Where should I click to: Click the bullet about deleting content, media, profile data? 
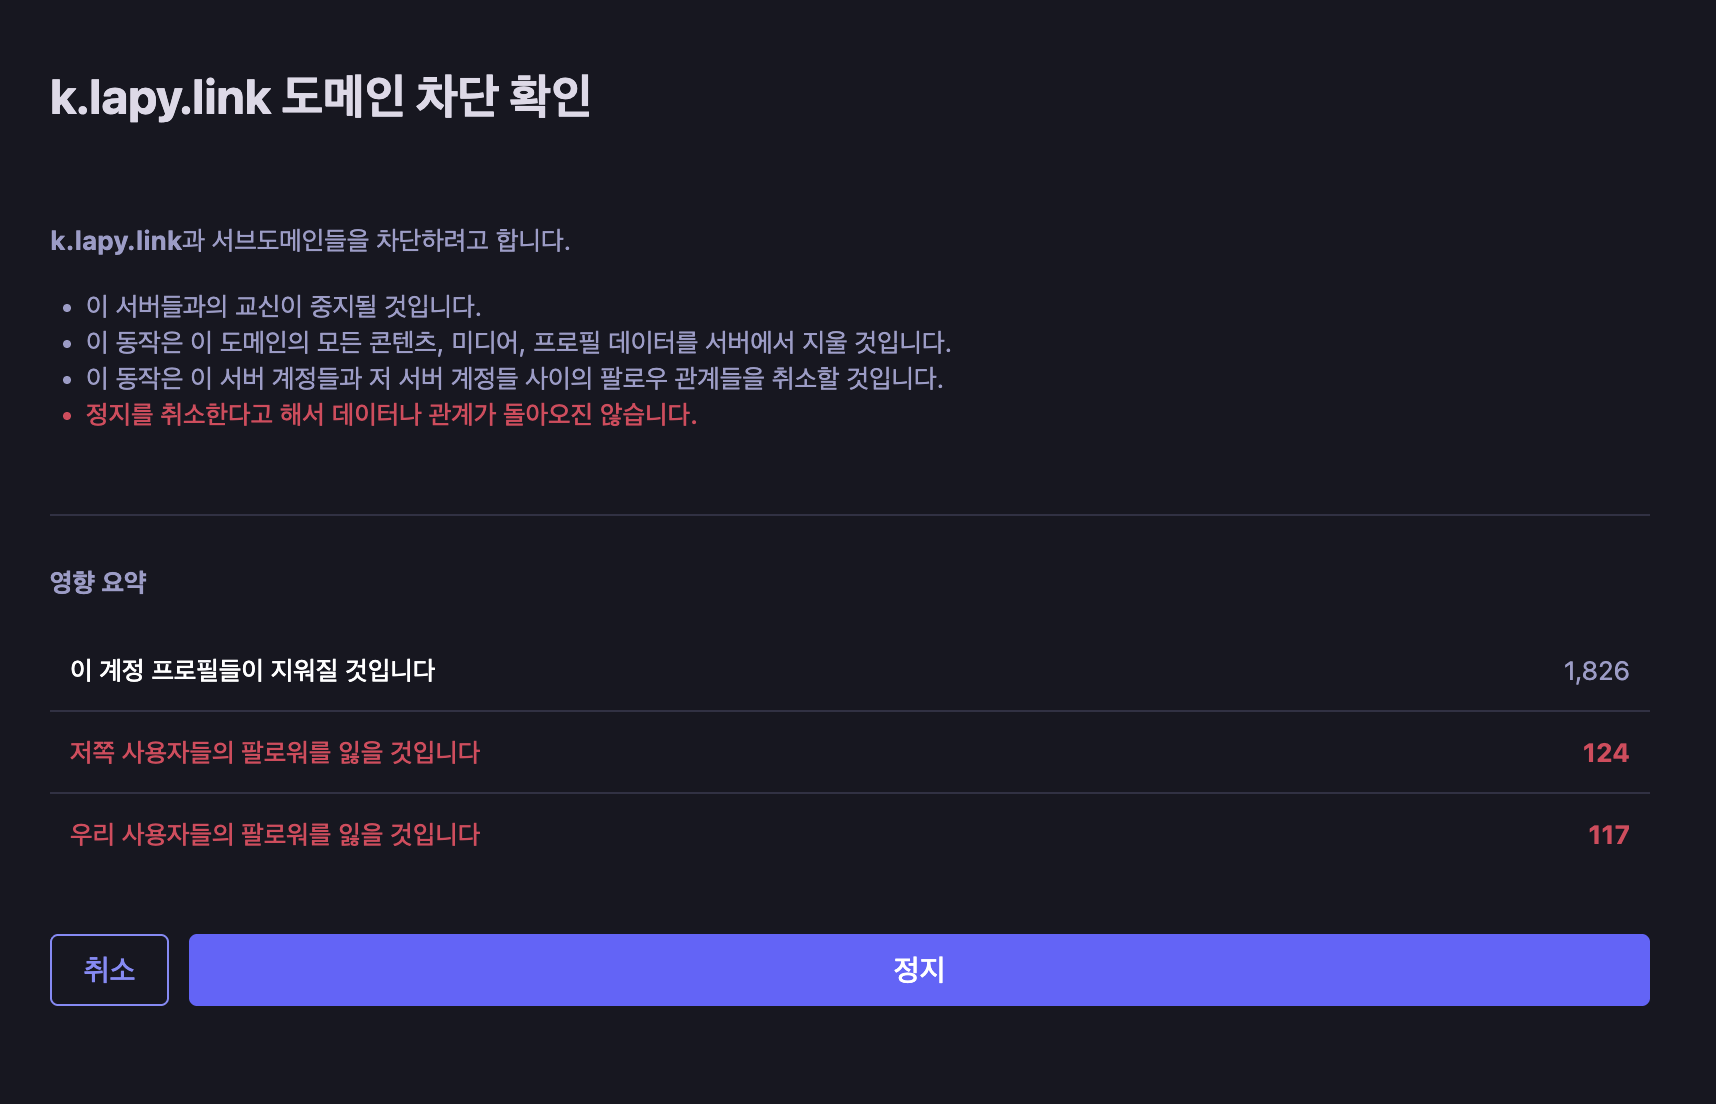518,343
